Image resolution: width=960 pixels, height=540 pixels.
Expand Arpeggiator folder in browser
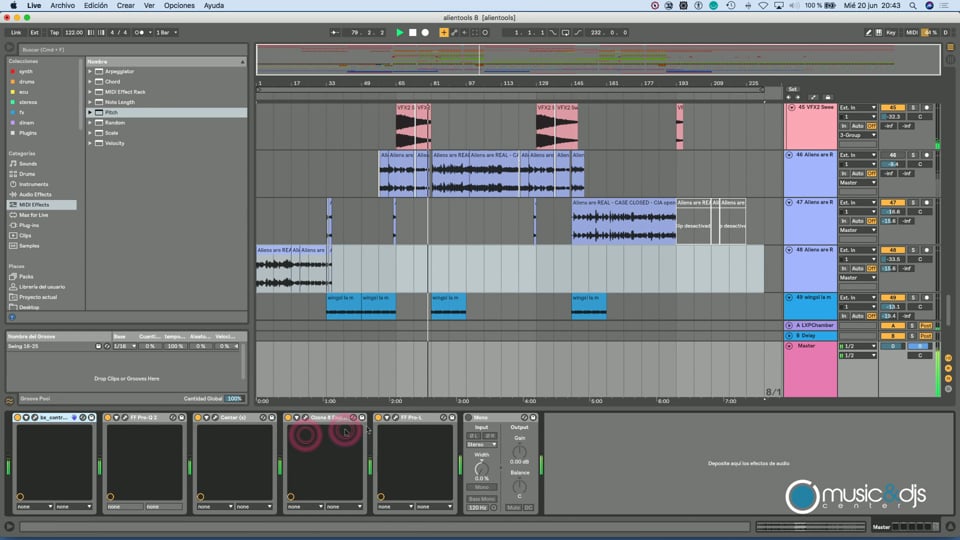90,72
